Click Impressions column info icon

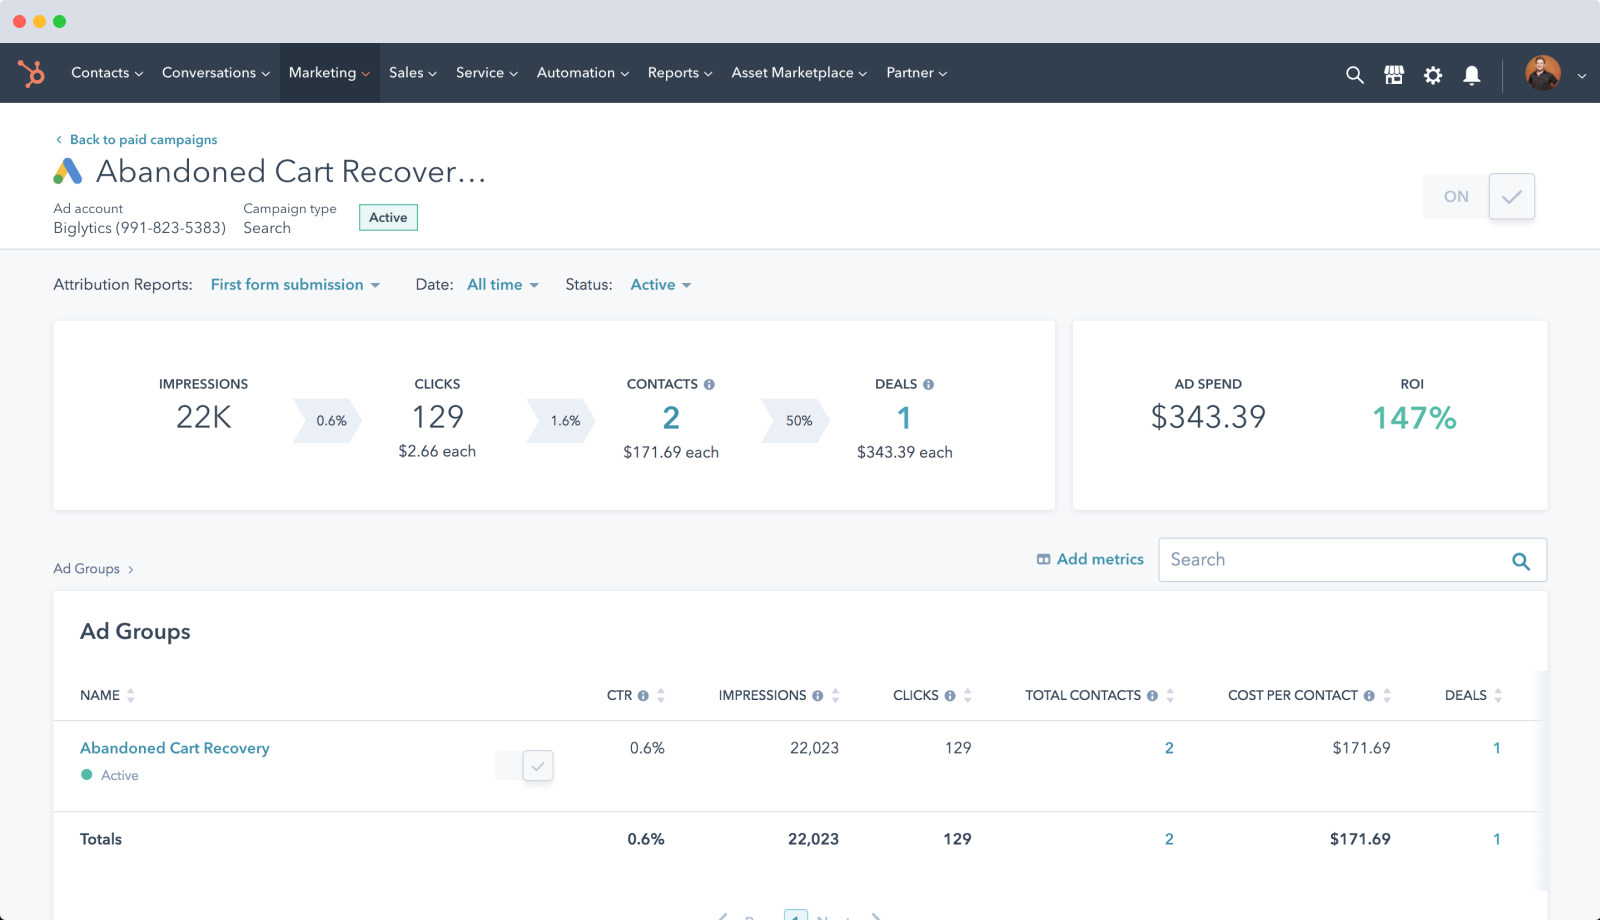coord(817,696)
